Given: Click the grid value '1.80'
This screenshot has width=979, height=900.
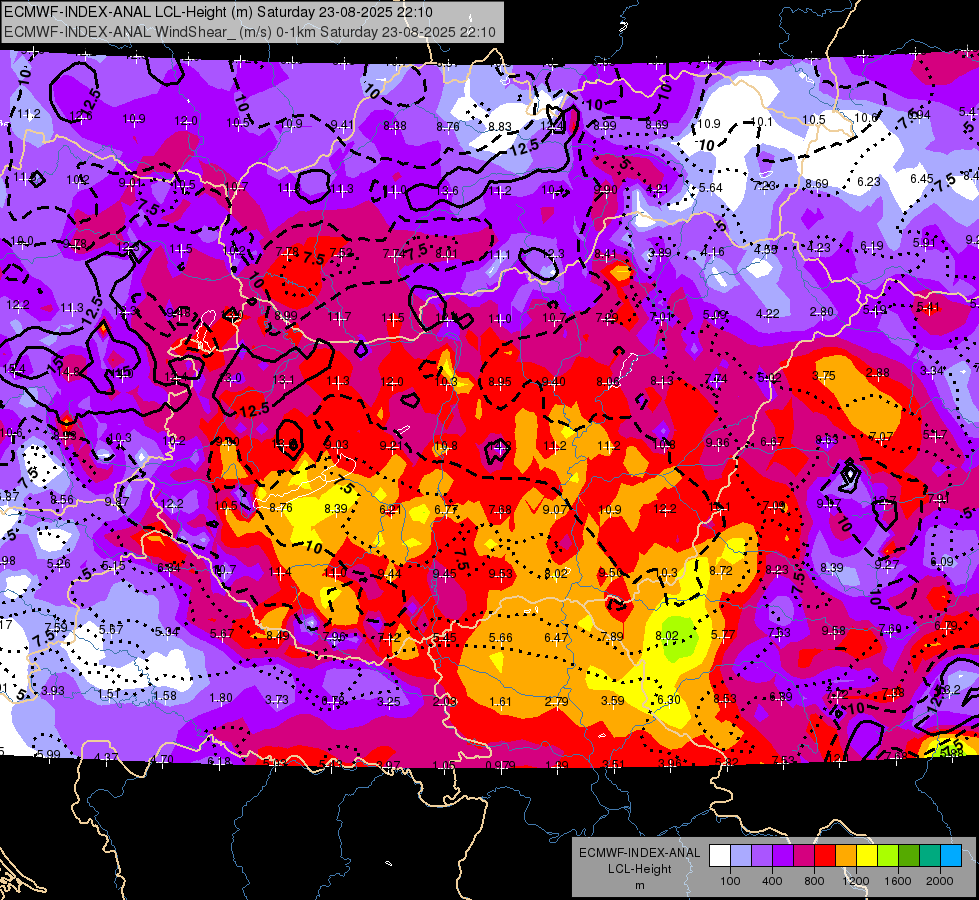Looking at the screenshot, I should (221, 698).
